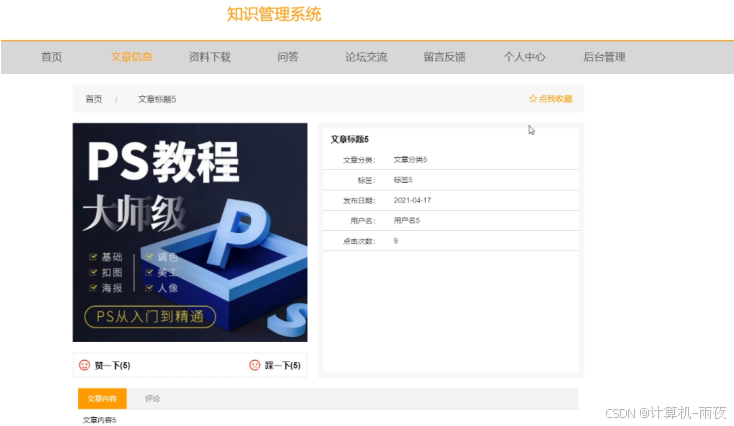Click the 点我收藏 favorite link
Screen dimensions: 734x426
550,98
